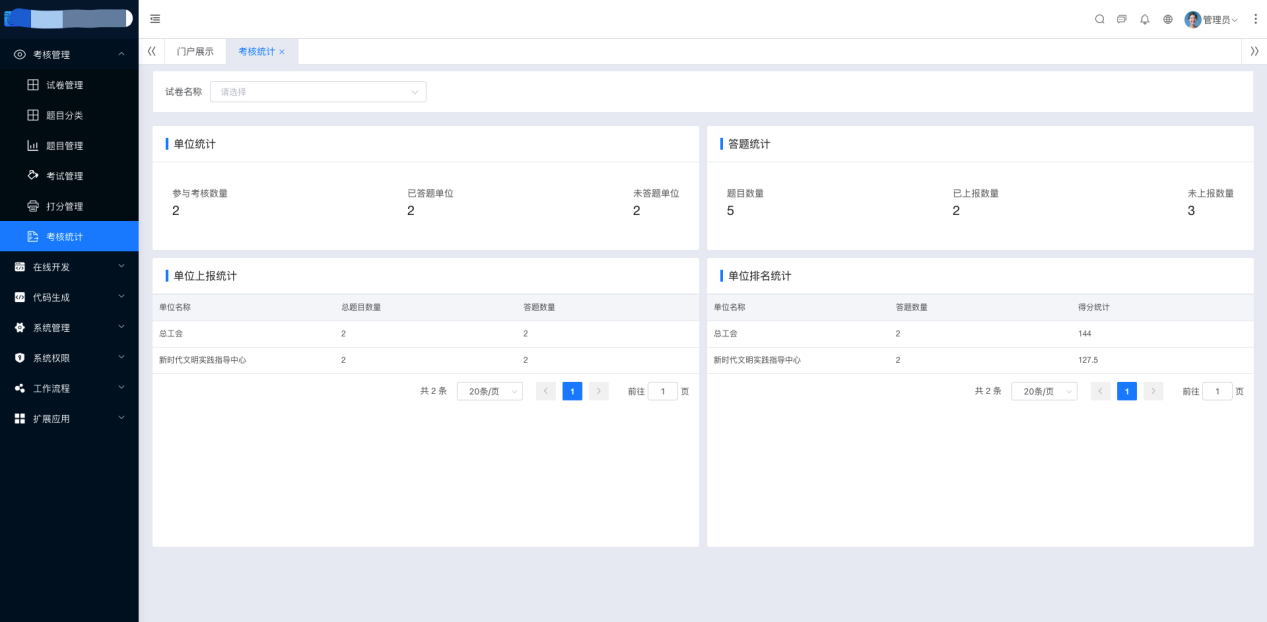This screenshot has width=1267, height=622.
Task: Click the printer icon beside 打分管理
Action: [33, 206]
